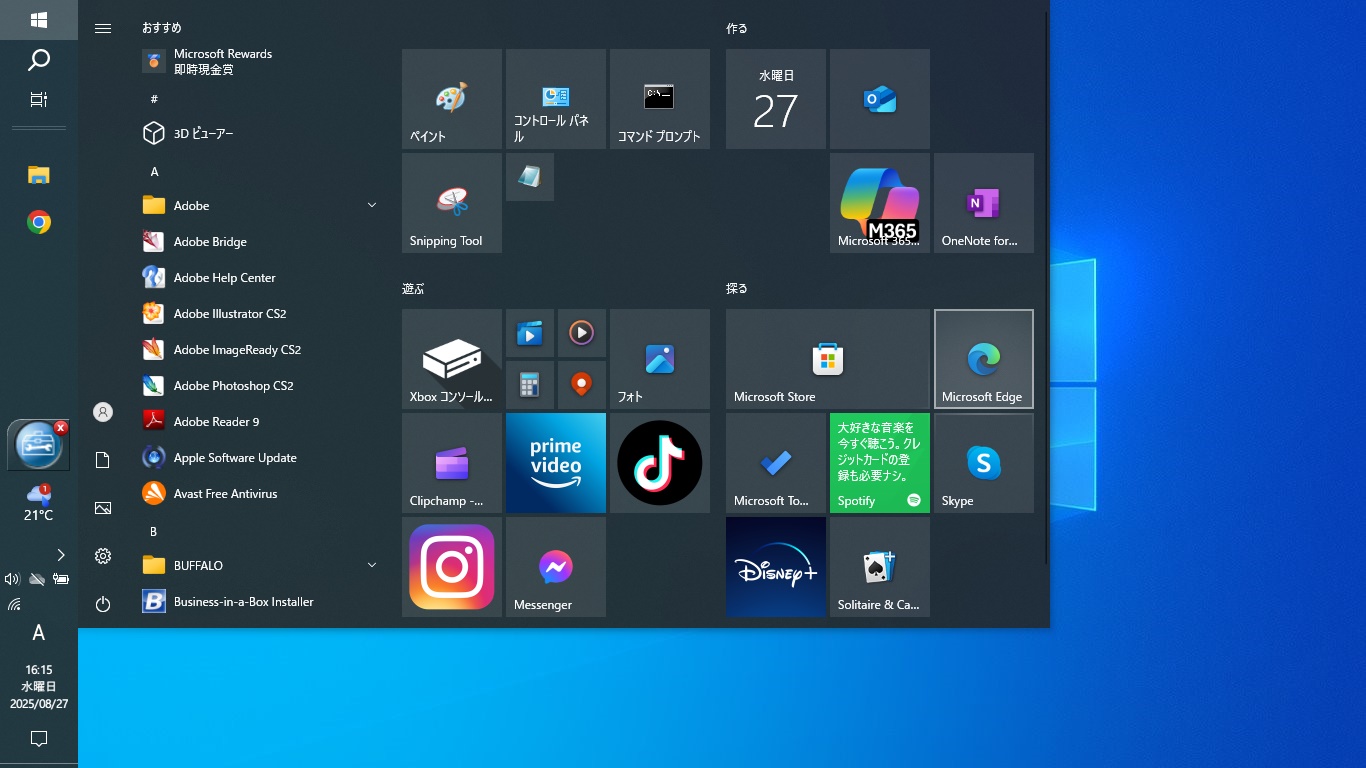Screen dimensions: 1366x768
Task: Open the Media Player small tile
Action: pos(582,333)
